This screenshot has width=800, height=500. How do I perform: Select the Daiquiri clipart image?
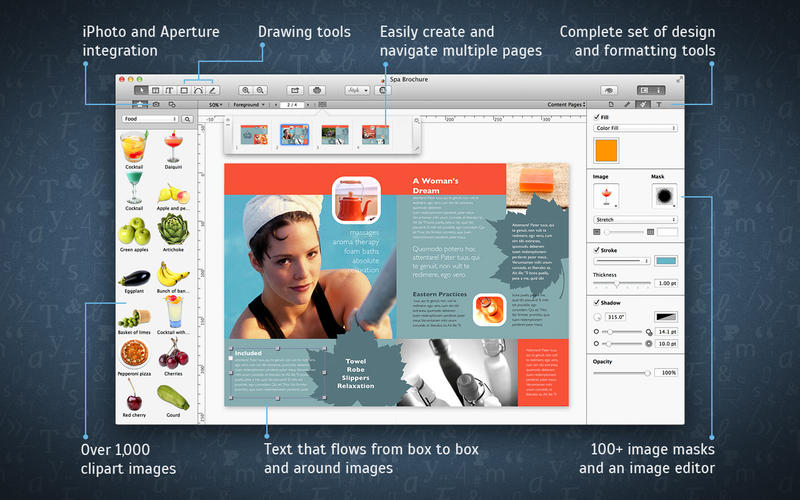(x=173, y=147)
